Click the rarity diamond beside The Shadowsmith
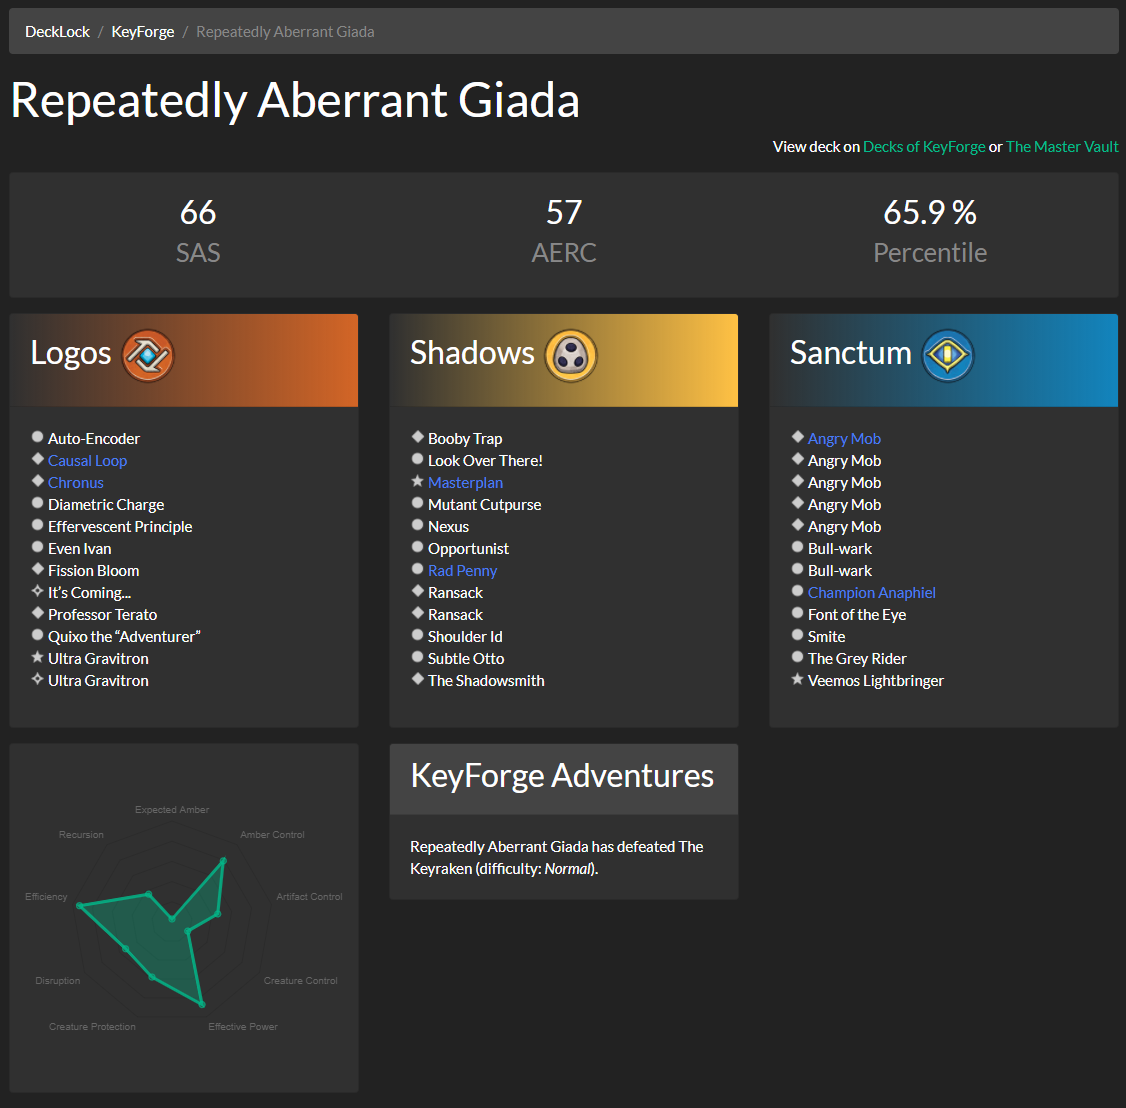 pyautogui.click(x=417, y=679)
